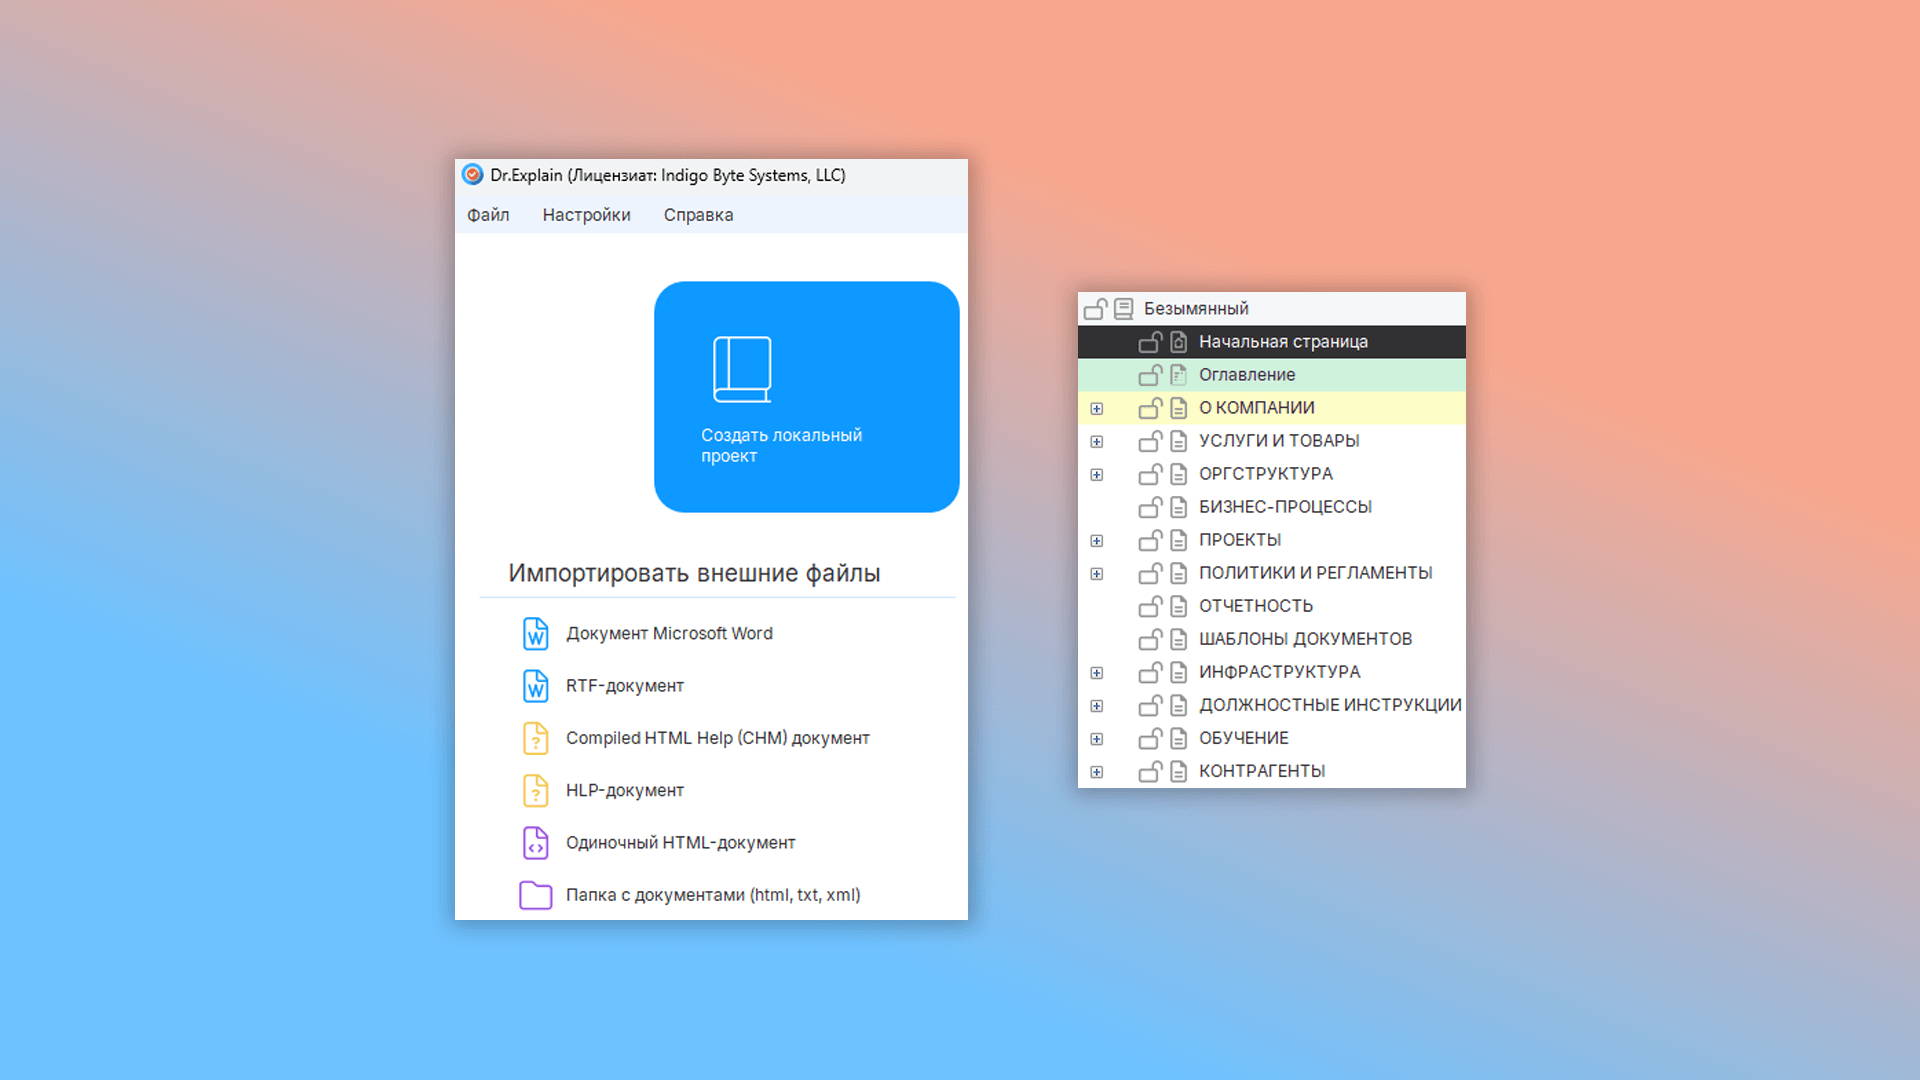Toggle the lock icon on Безымянный root
Screen dimensions: 1920x1080
point(1095,309)
